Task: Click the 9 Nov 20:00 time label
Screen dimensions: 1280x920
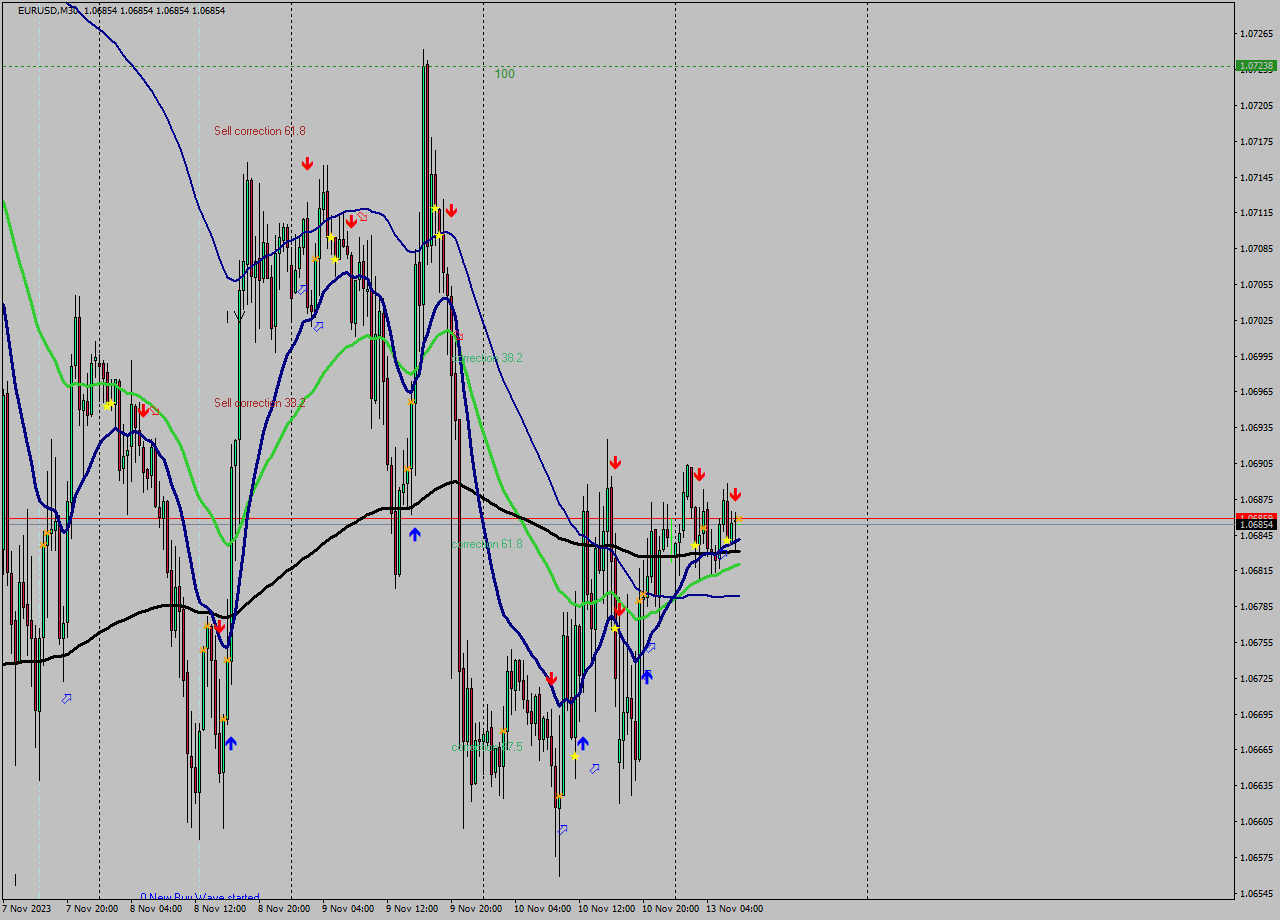Action: pos(476,909)
